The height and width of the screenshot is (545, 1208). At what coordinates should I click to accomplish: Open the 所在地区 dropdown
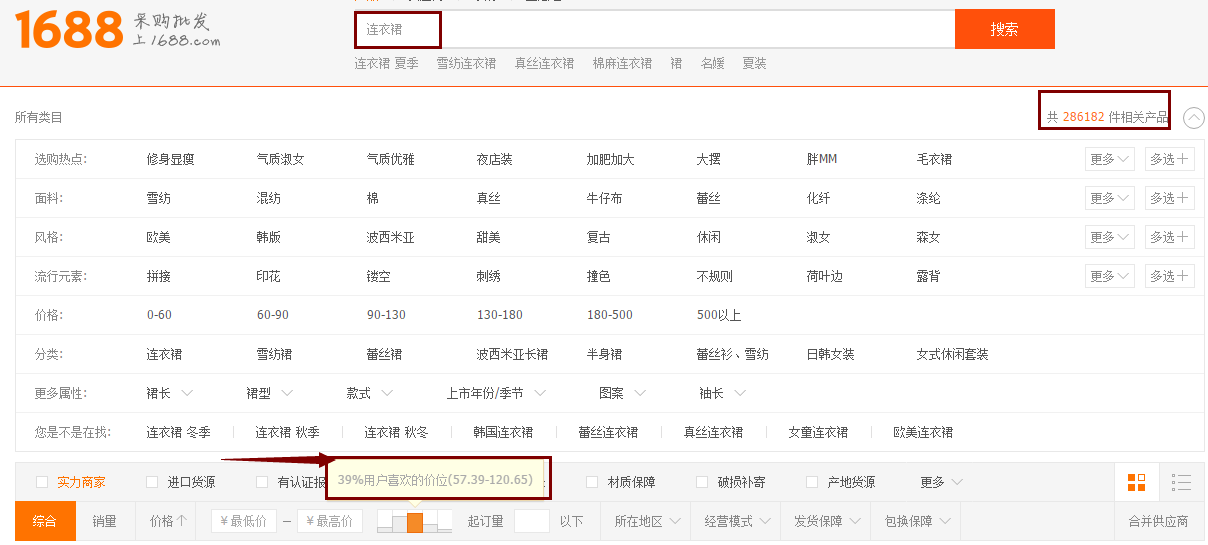pos(647,521)
